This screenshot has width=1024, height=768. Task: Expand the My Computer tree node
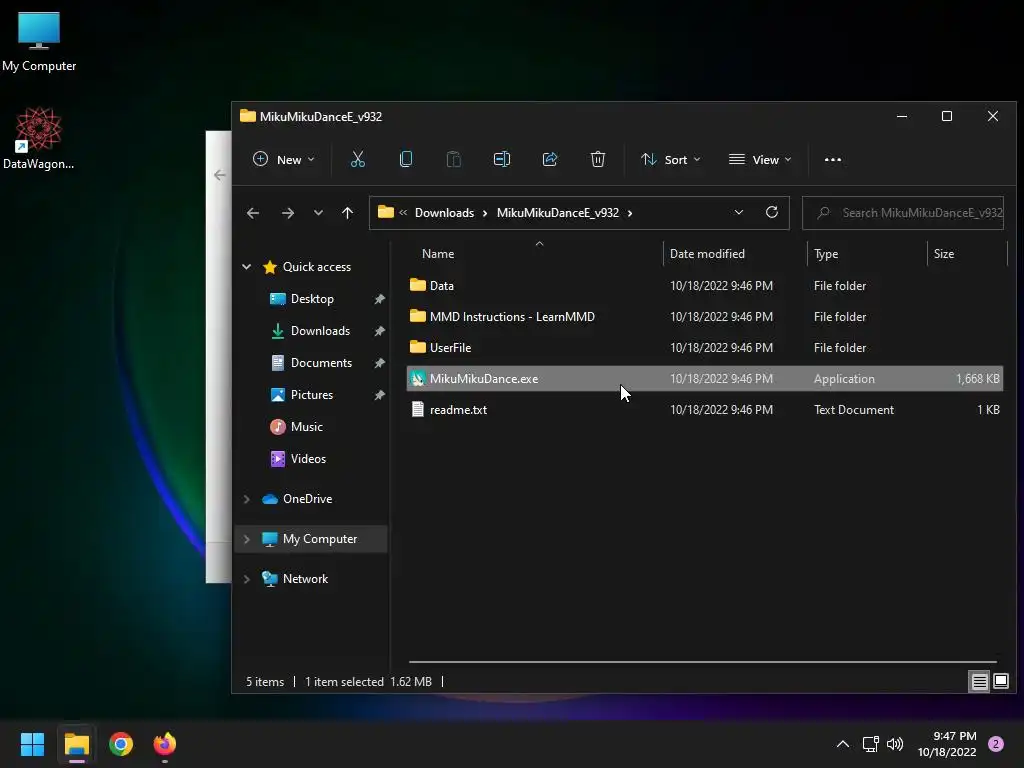(247, 539)
